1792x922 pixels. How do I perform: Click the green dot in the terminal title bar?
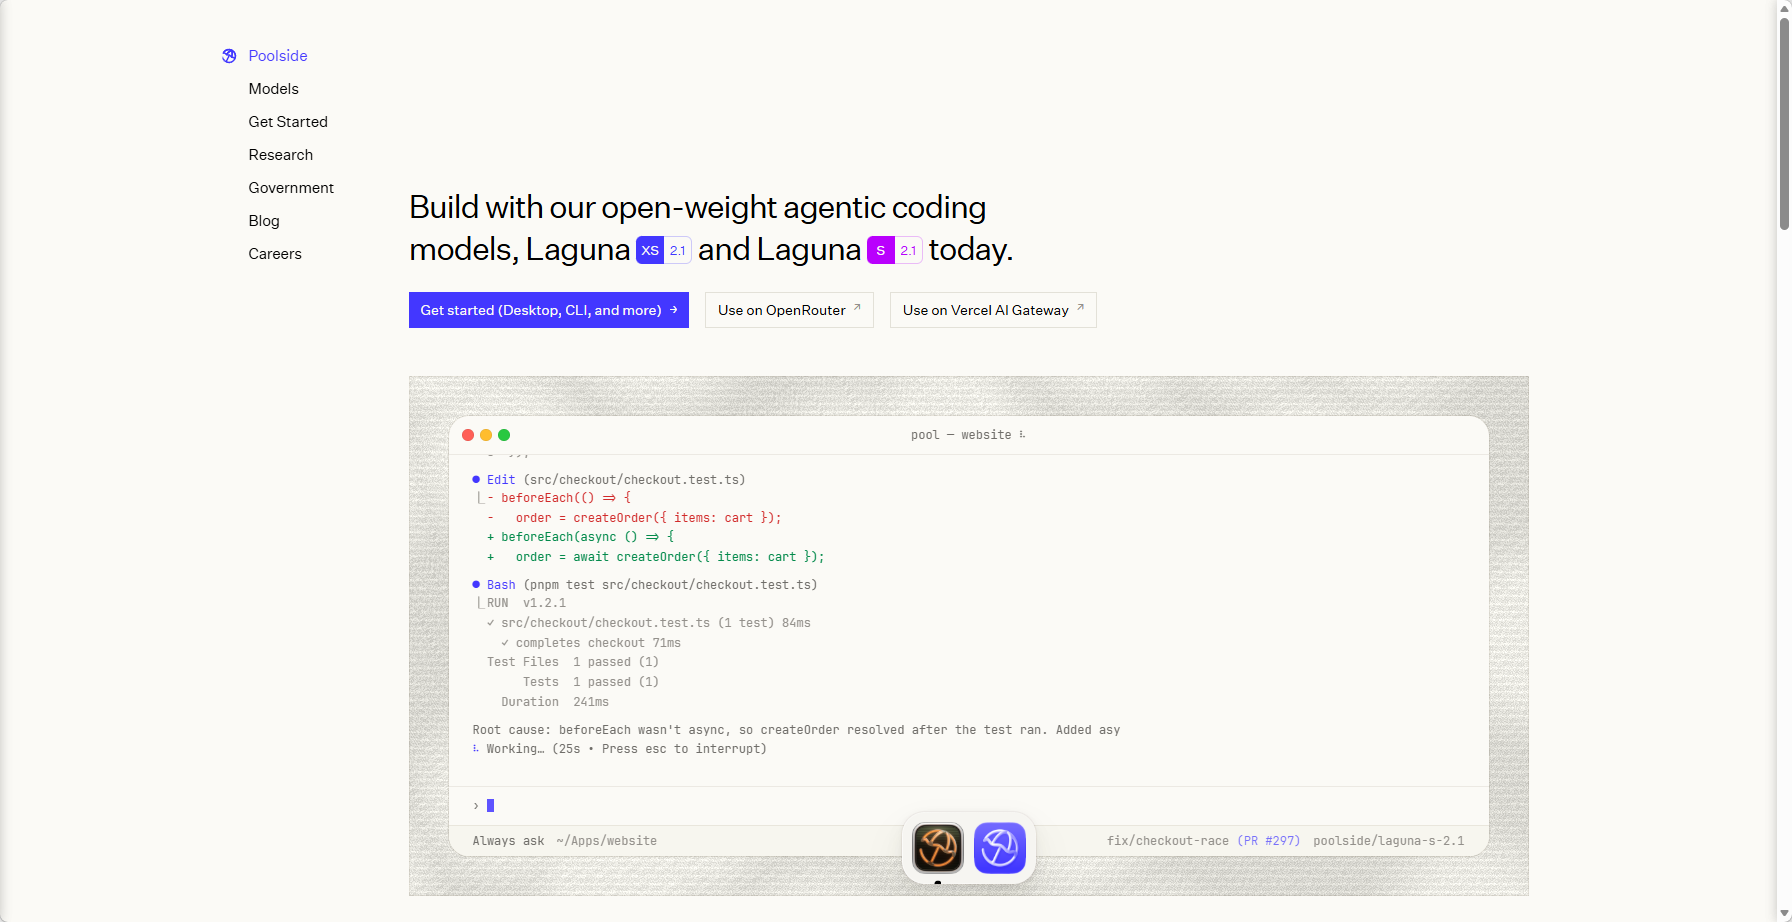pyautogui.click(x=504, y=435)
